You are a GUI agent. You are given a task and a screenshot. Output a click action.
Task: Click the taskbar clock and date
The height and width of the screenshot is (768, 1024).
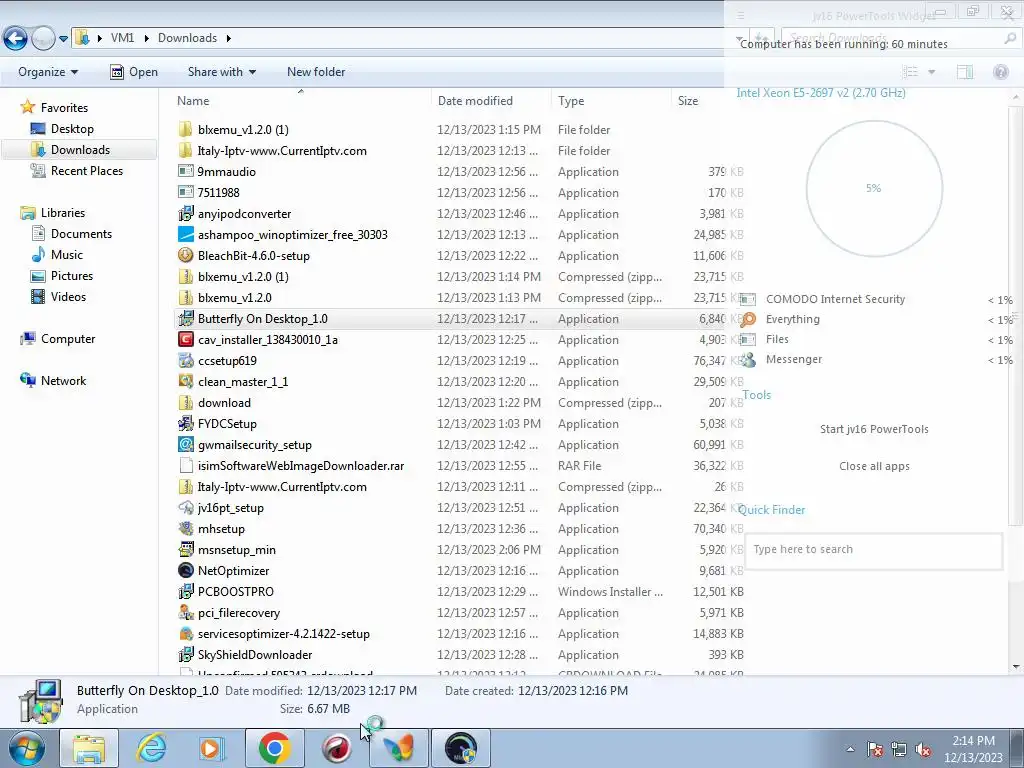(973, 749)
